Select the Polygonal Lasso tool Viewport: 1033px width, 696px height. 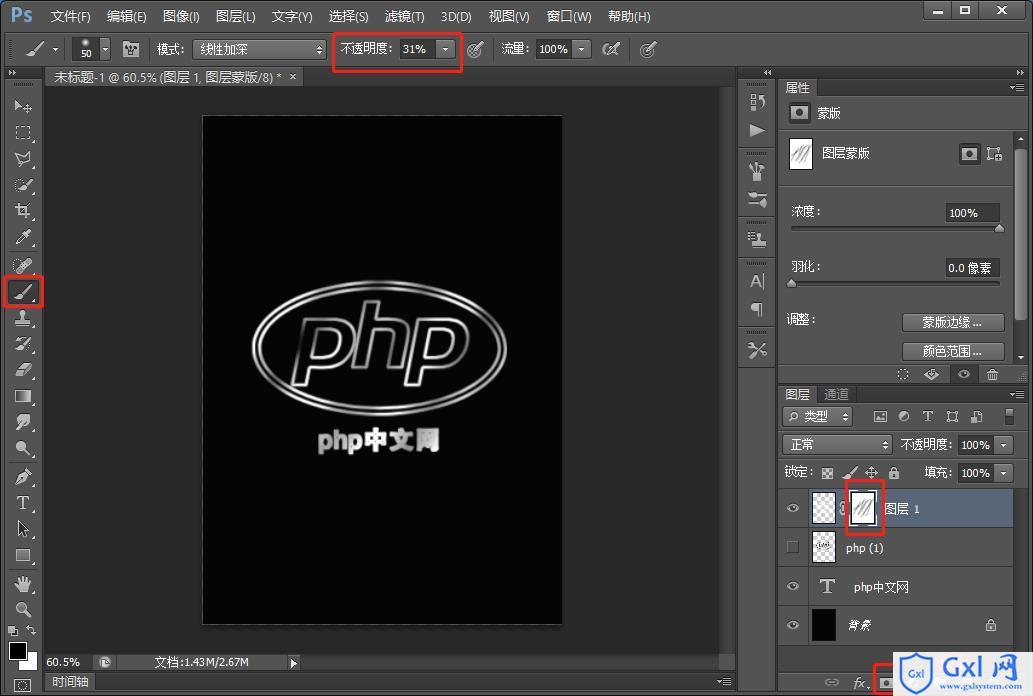coord(23,159)
